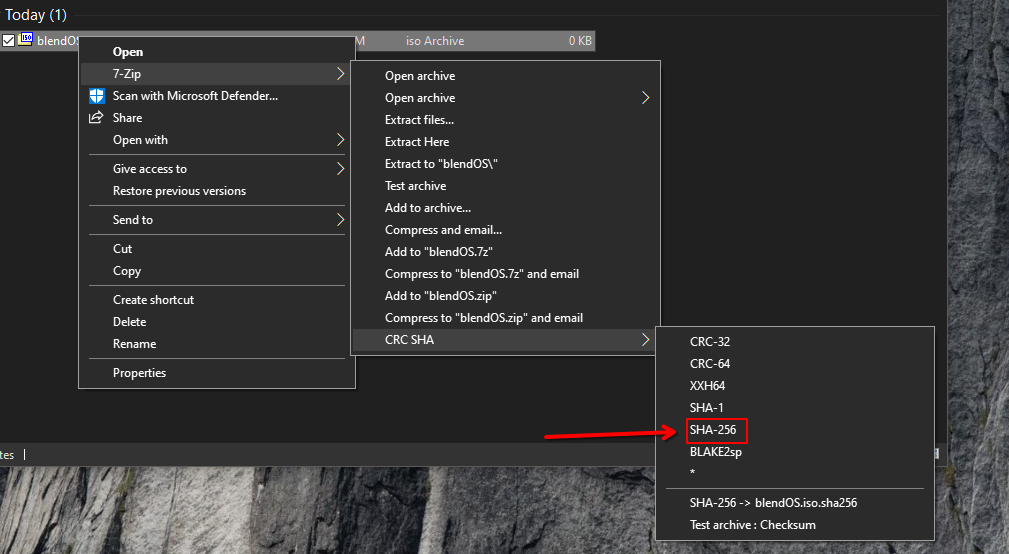Expand the CRC SHA submenu arrow
1009x554 pixels.
646,340
